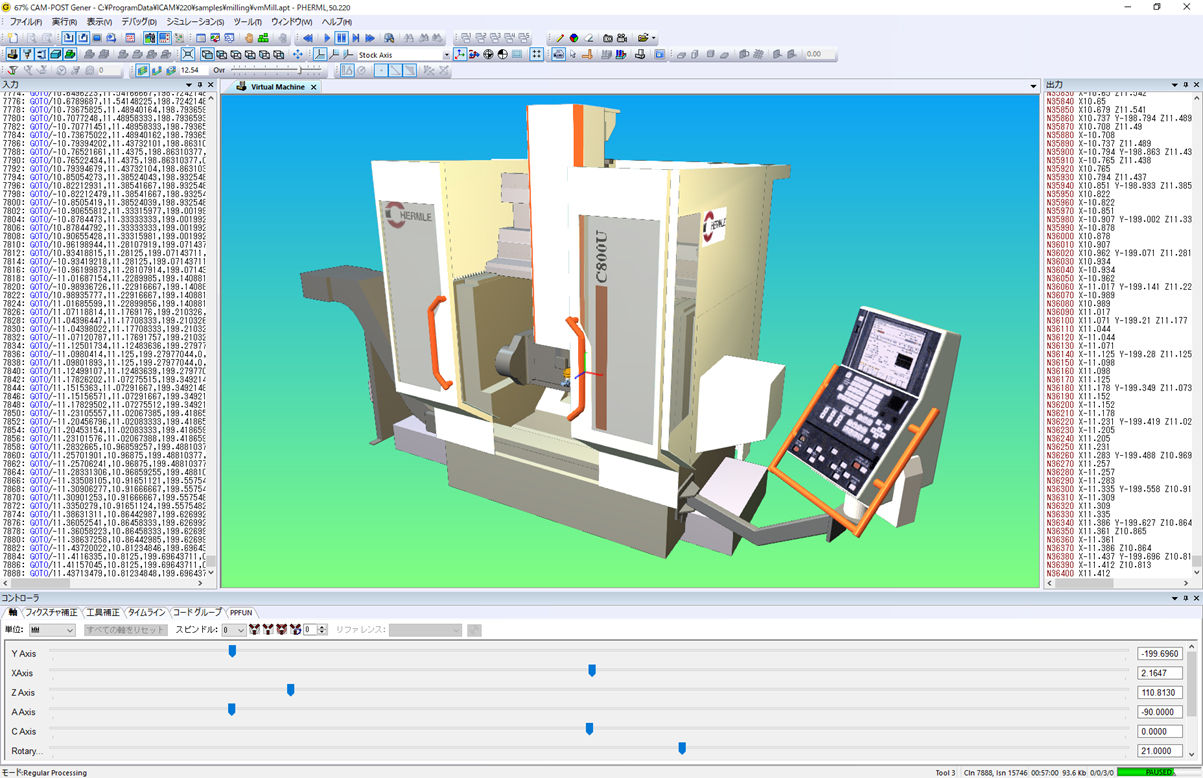Open the 単位 MM units dropdown

(x=52, y=630)
